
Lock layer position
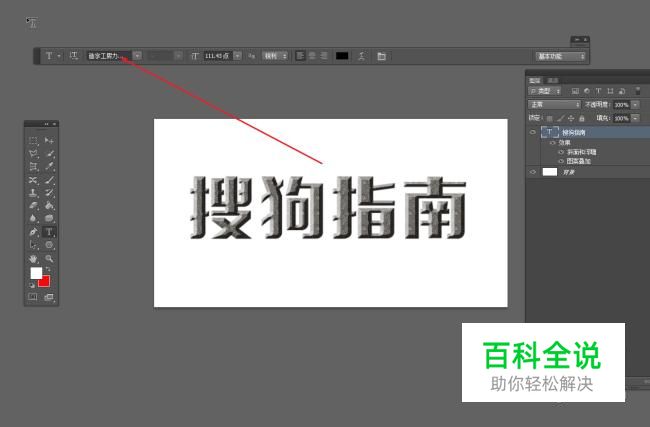(571, 119)
